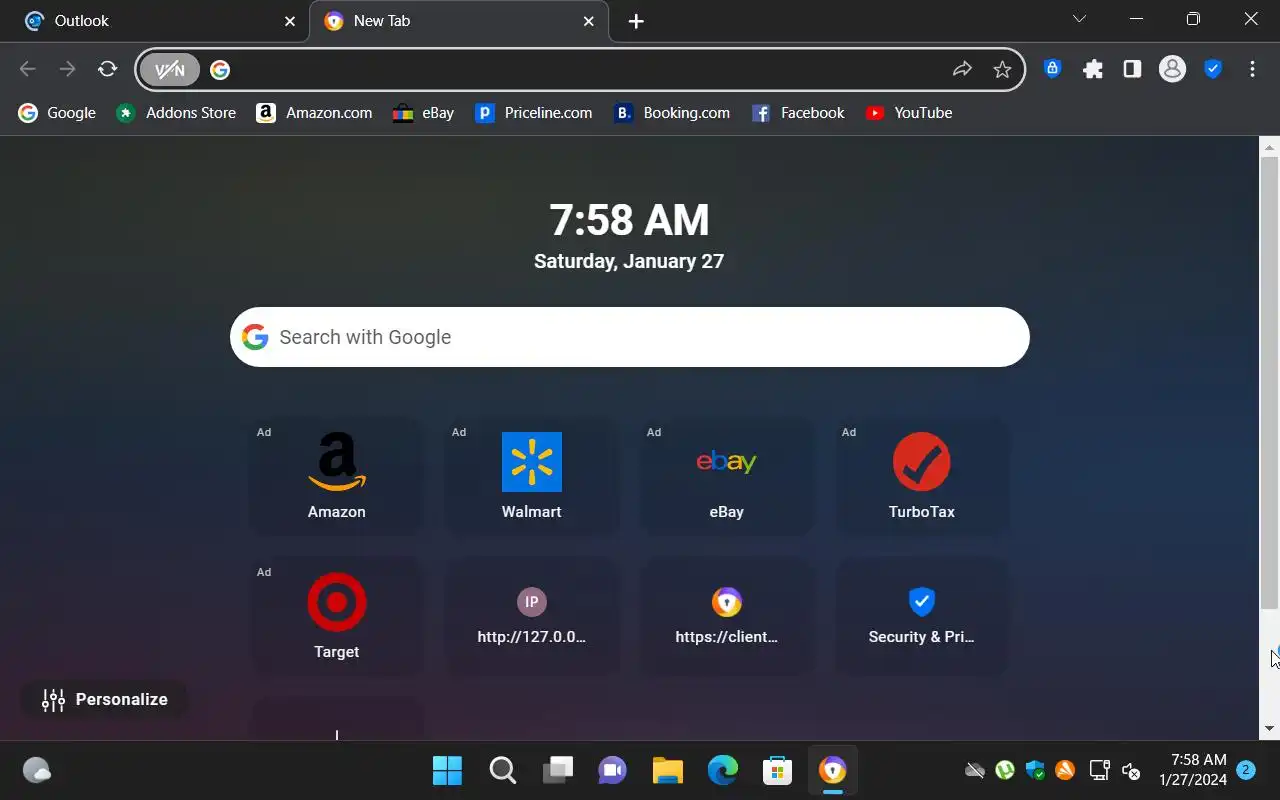Close the Outlook tab

[290, 21]
